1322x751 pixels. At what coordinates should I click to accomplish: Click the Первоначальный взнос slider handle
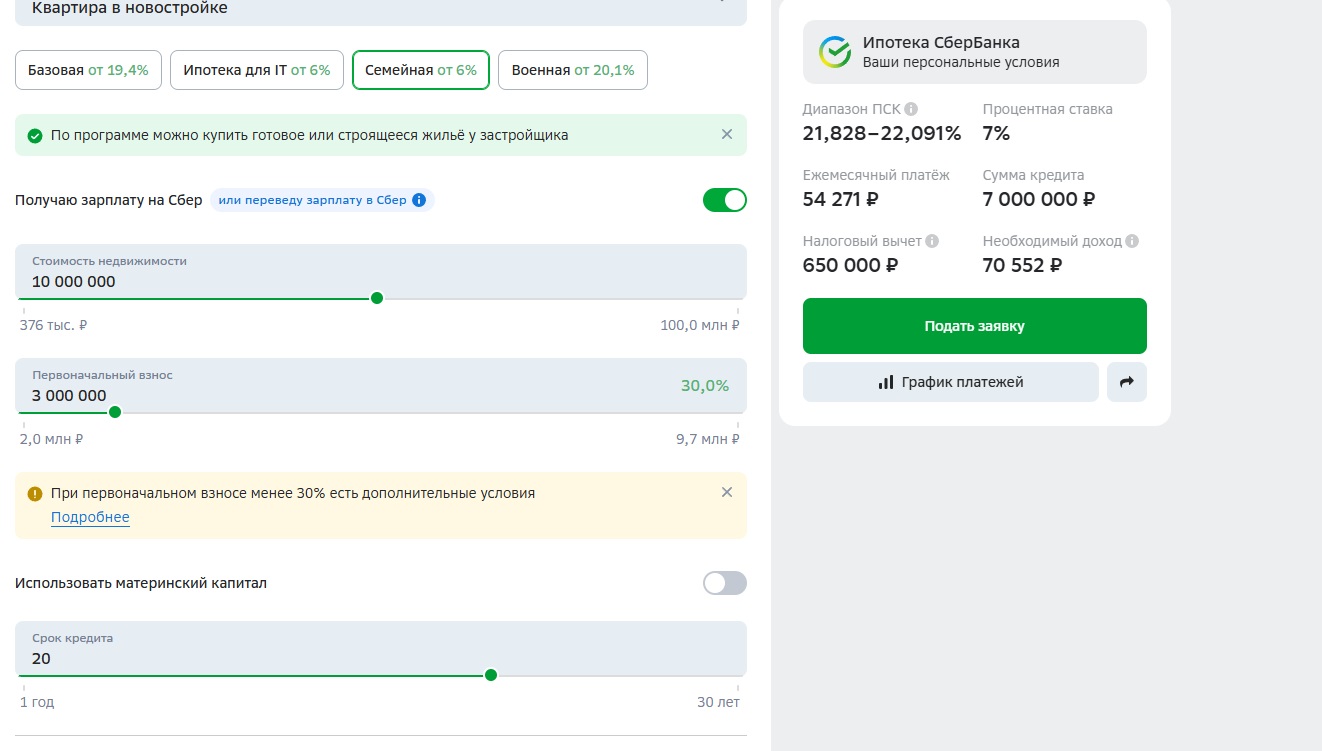click(x=115, y=412)
